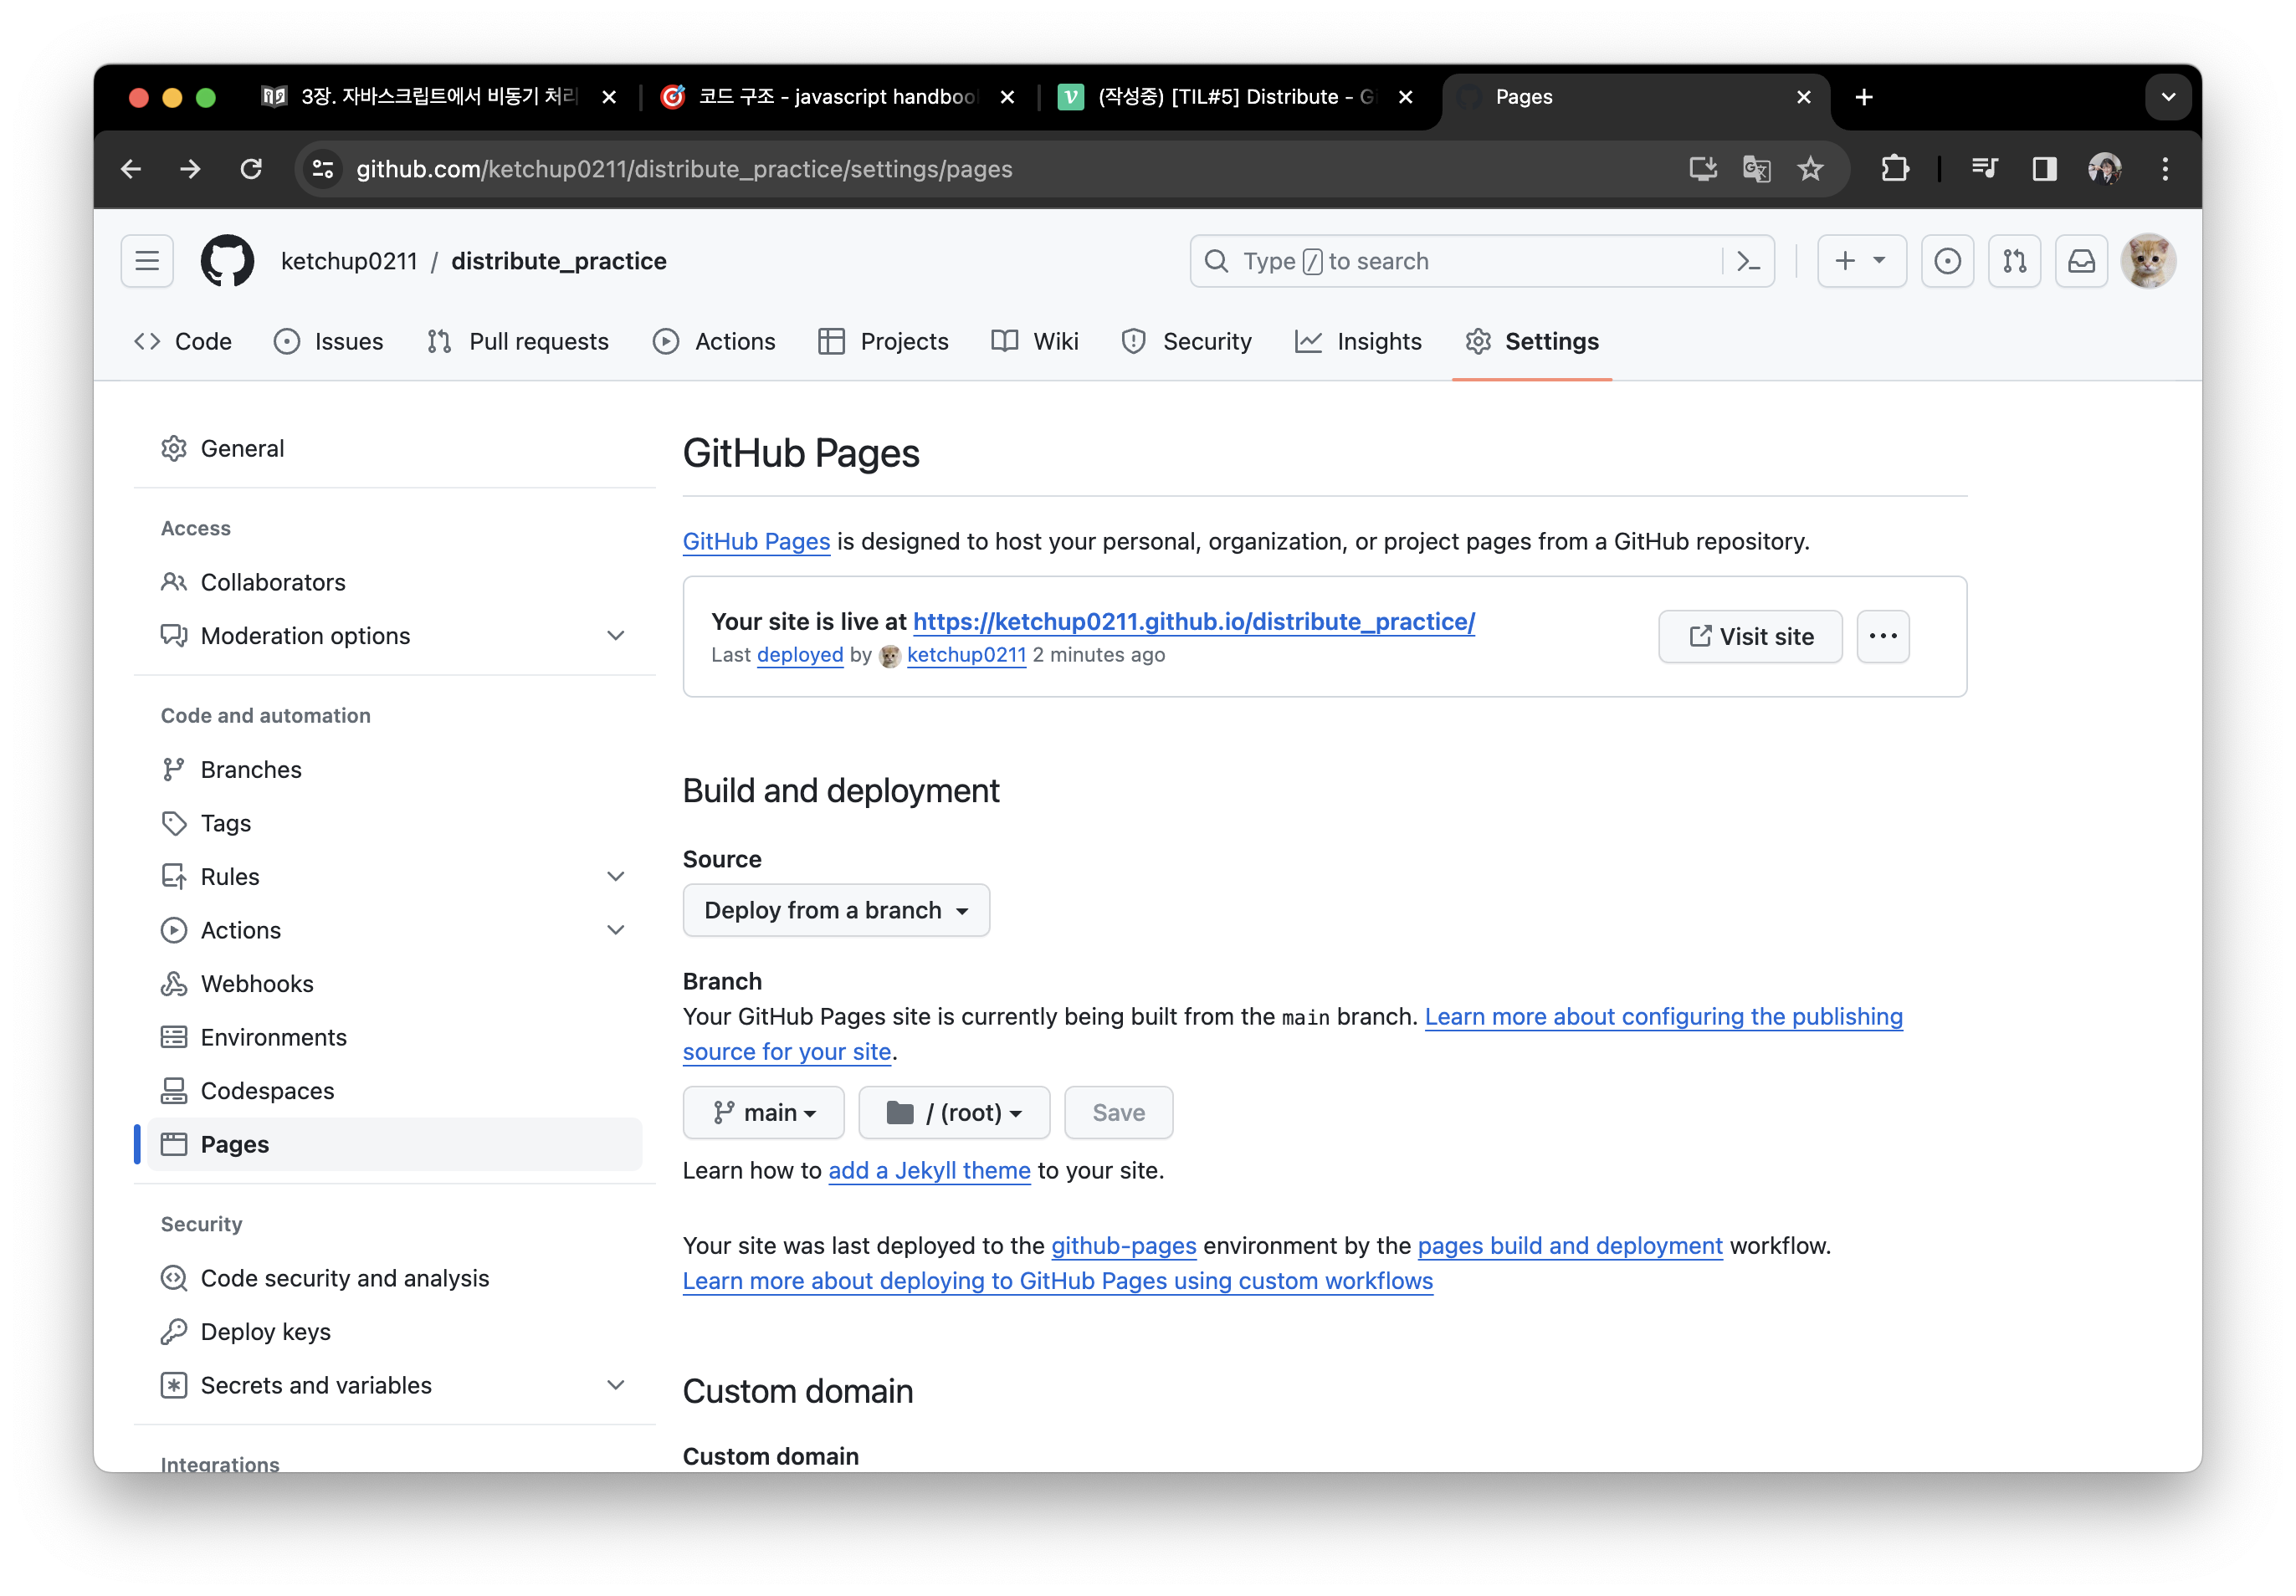This screenshot has height=1596, width=2296.
Task: Open the Pull requests repository tab
Action: [x=517, y=341]
